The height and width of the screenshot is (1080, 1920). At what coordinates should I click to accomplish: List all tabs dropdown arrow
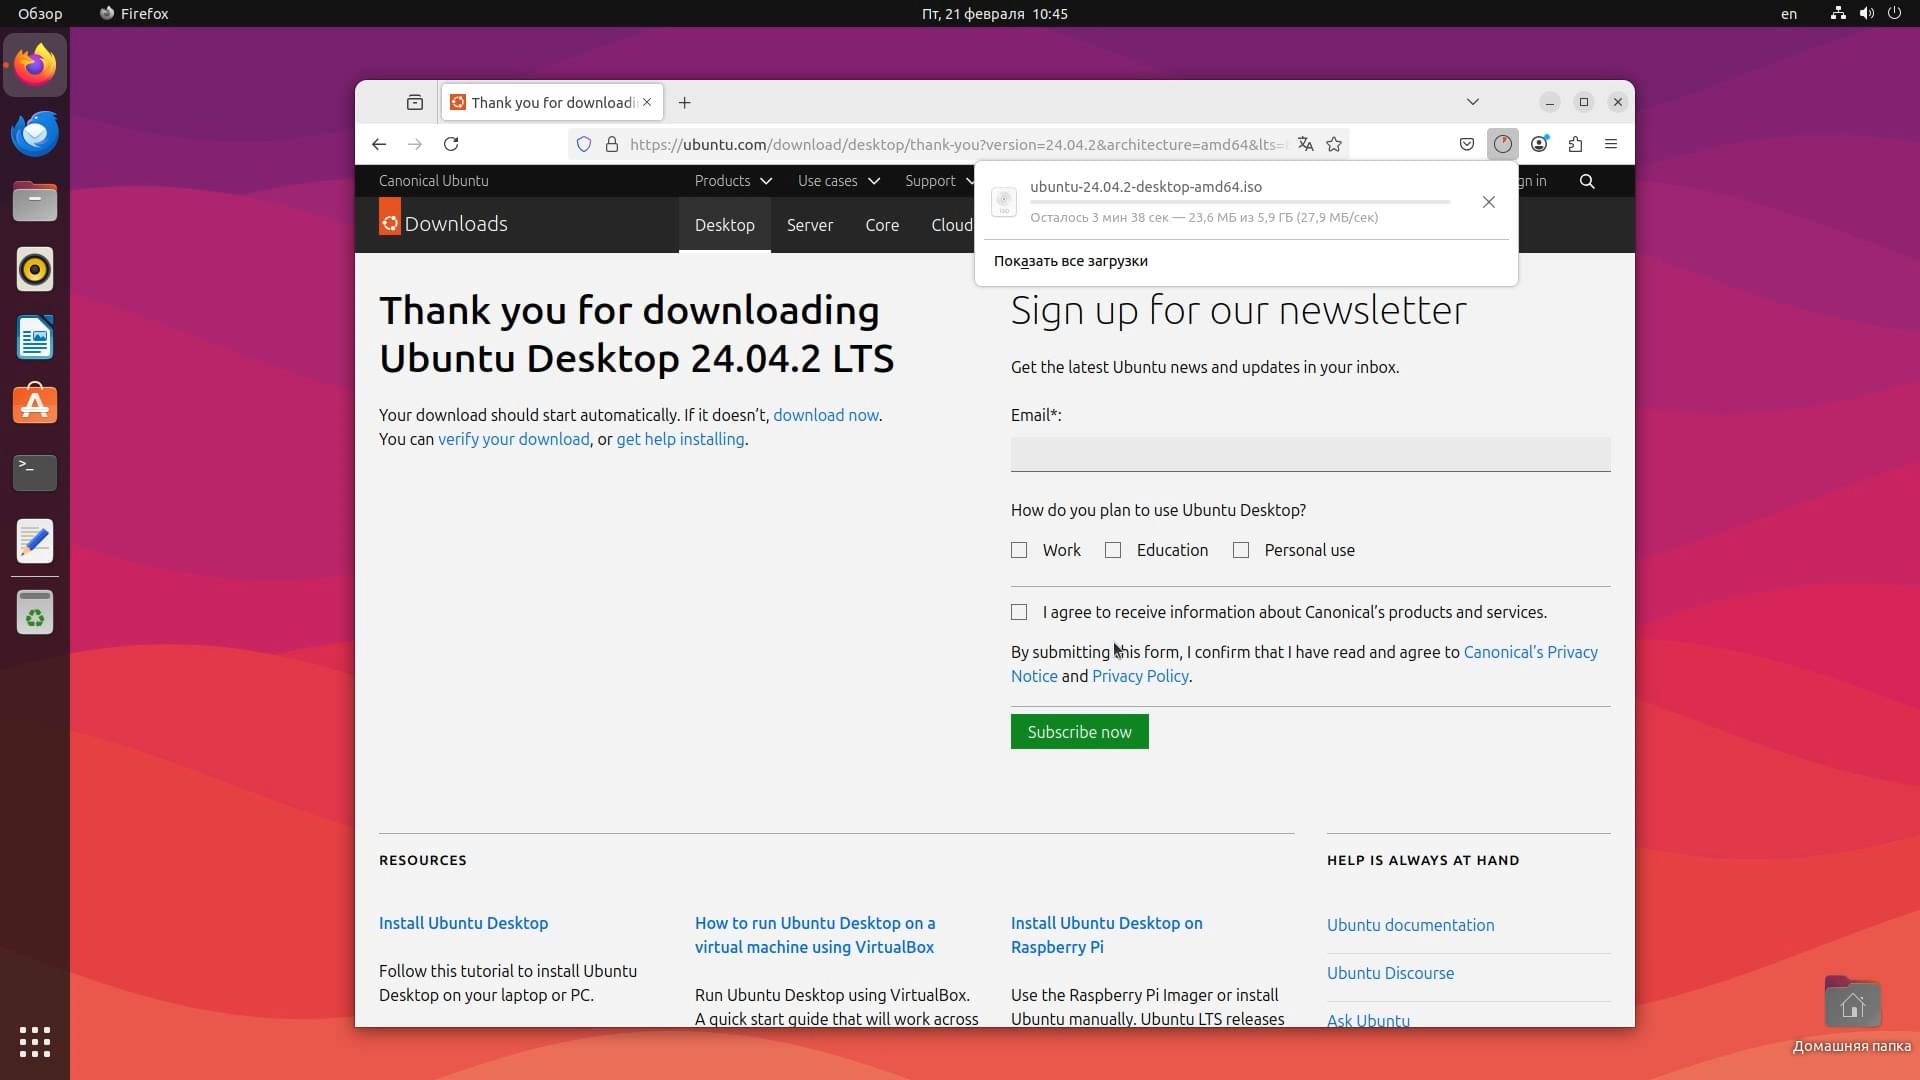pos(1473,102)
